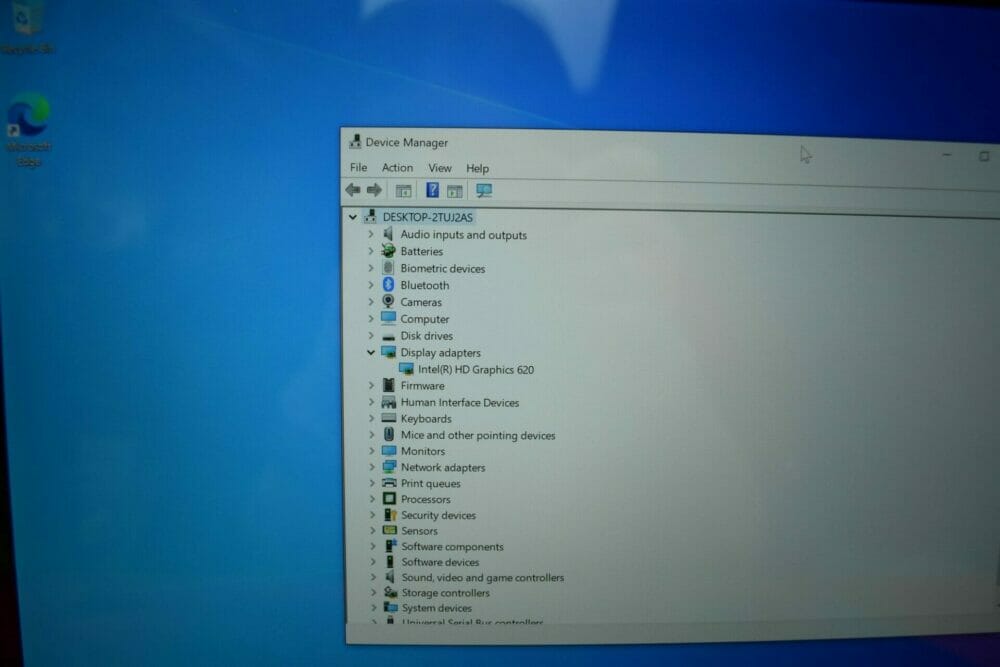Click the Processors category icon
The width and height of the screenshot is (1000, 667).
tap(389, 499)
